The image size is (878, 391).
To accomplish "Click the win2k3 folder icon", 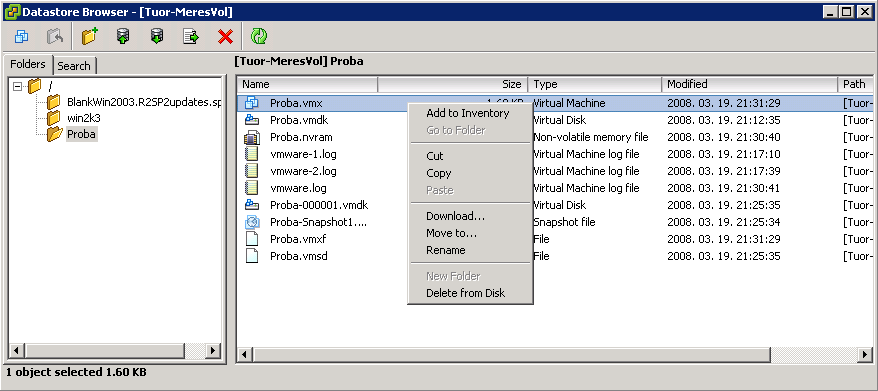I will point(54,118).
